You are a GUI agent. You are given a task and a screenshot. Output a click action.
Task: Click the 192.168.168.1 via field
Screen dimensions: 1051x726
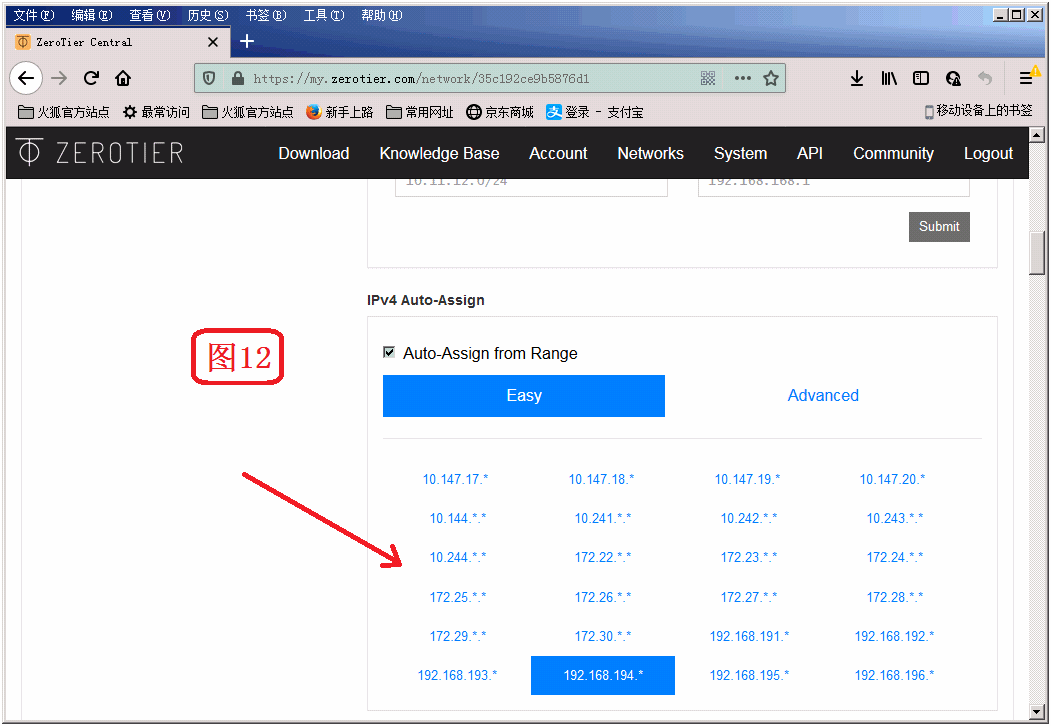833,187
